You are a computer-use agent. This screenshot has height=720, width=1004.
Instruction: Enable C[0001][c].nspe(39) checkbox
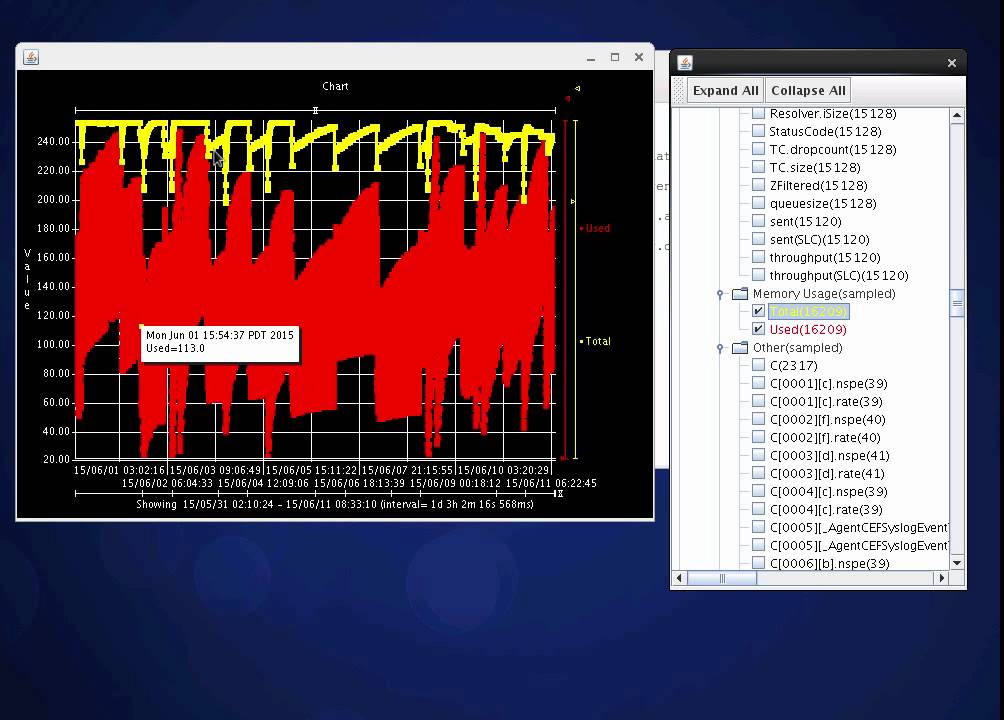coord(758,383)
